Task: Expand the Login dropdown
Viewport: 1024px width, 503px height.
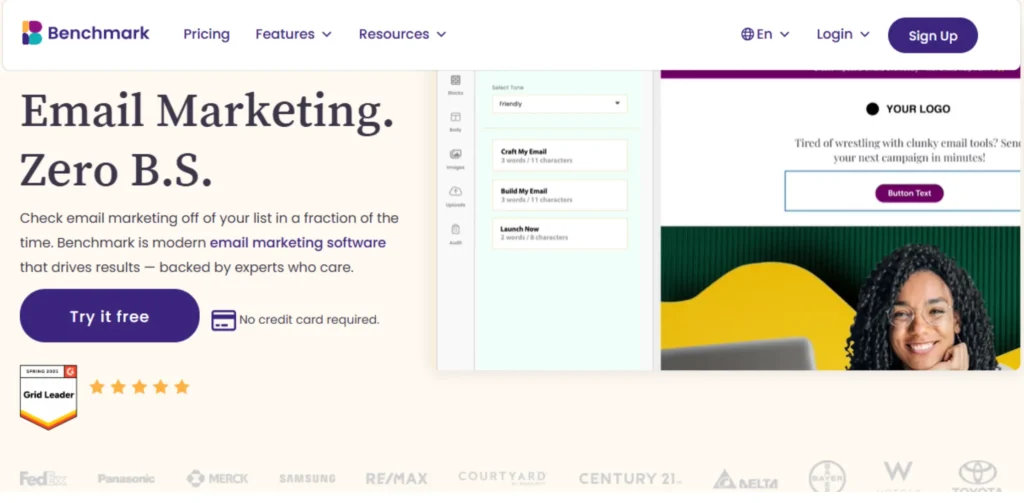Action: coord(843,34)
